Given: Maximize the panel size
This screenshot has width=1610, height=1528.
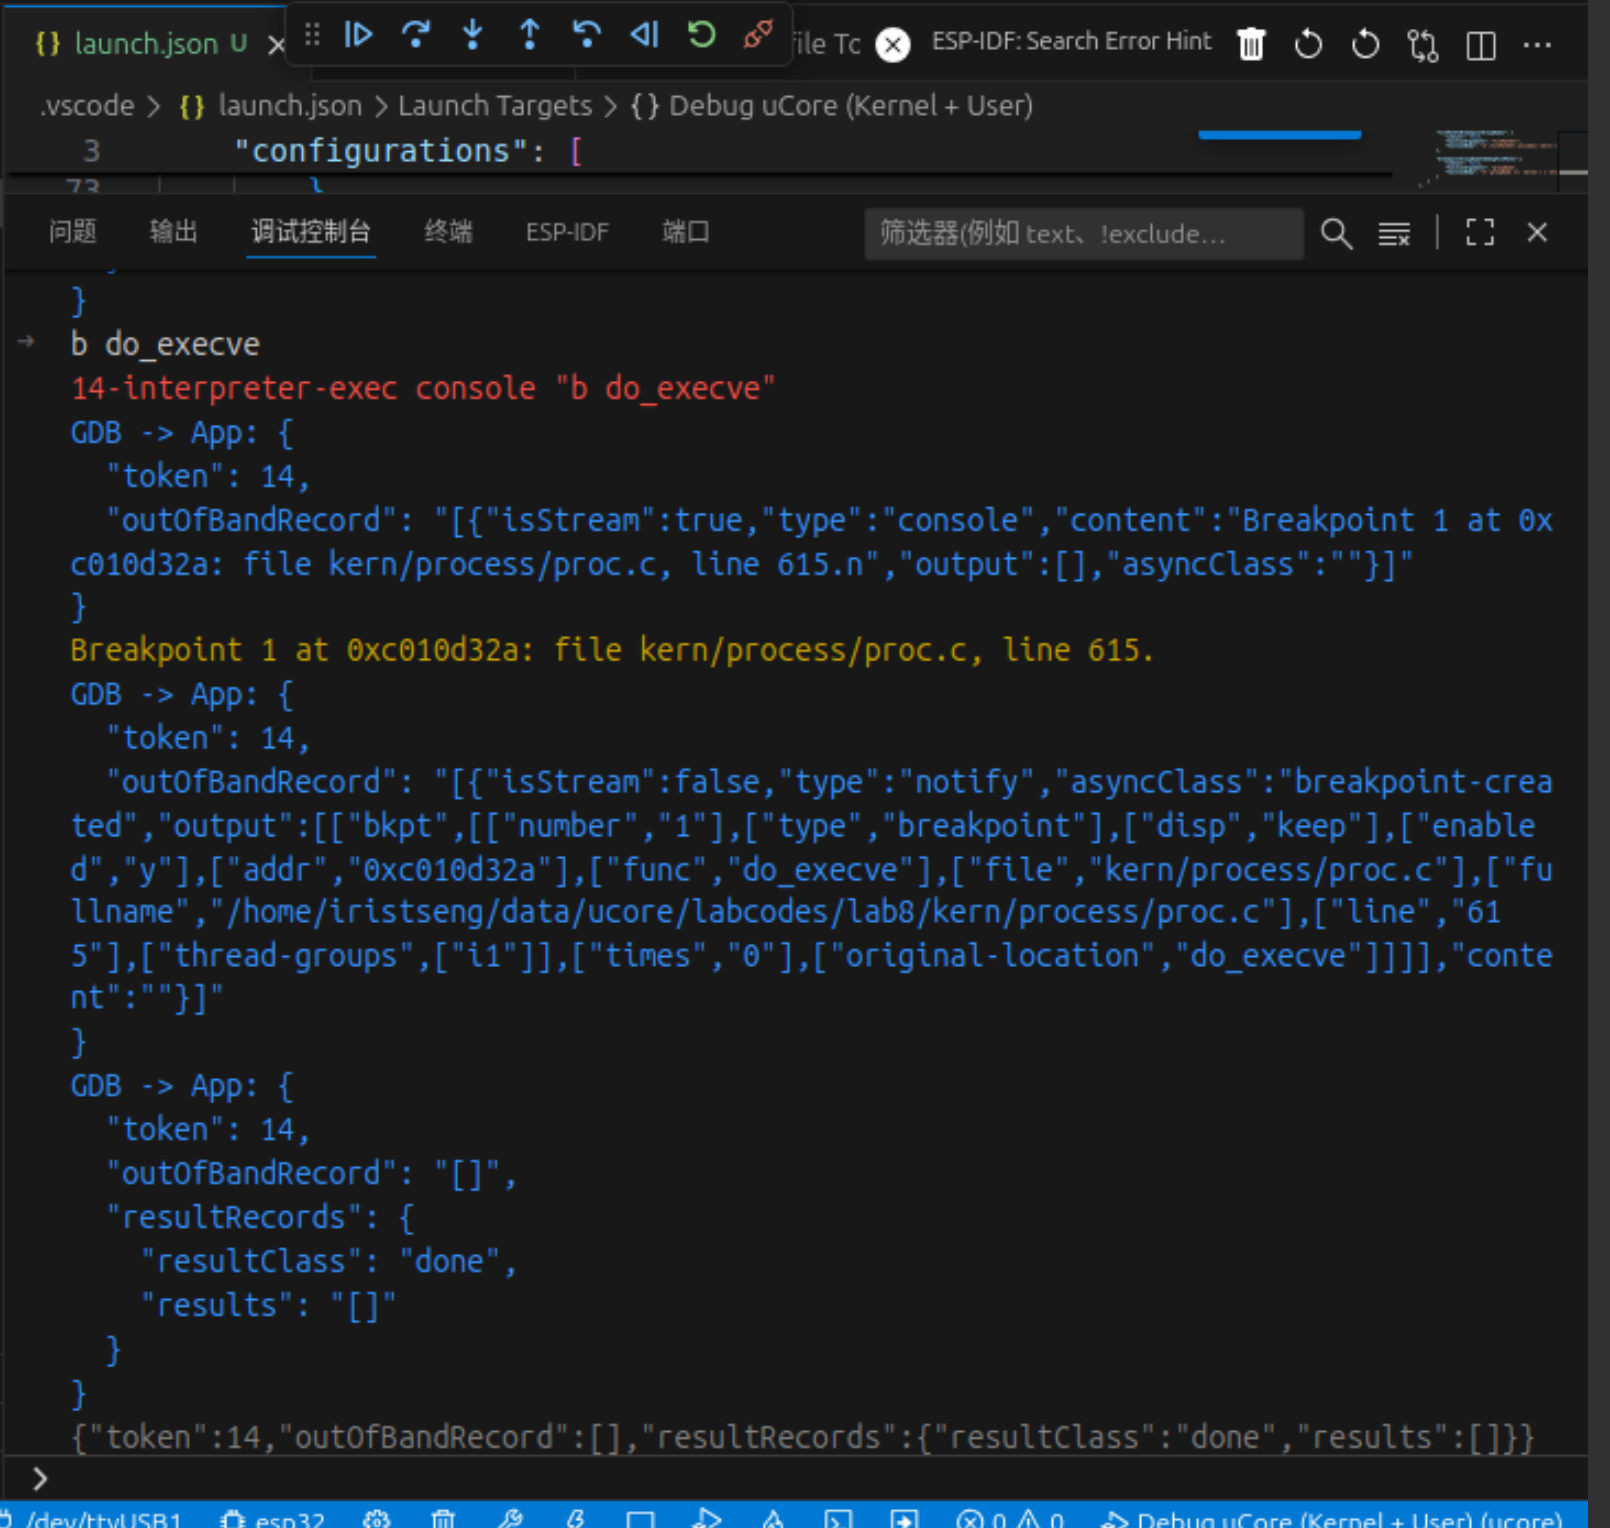Looking at the screenshot, I should [x=1480, y=233].
